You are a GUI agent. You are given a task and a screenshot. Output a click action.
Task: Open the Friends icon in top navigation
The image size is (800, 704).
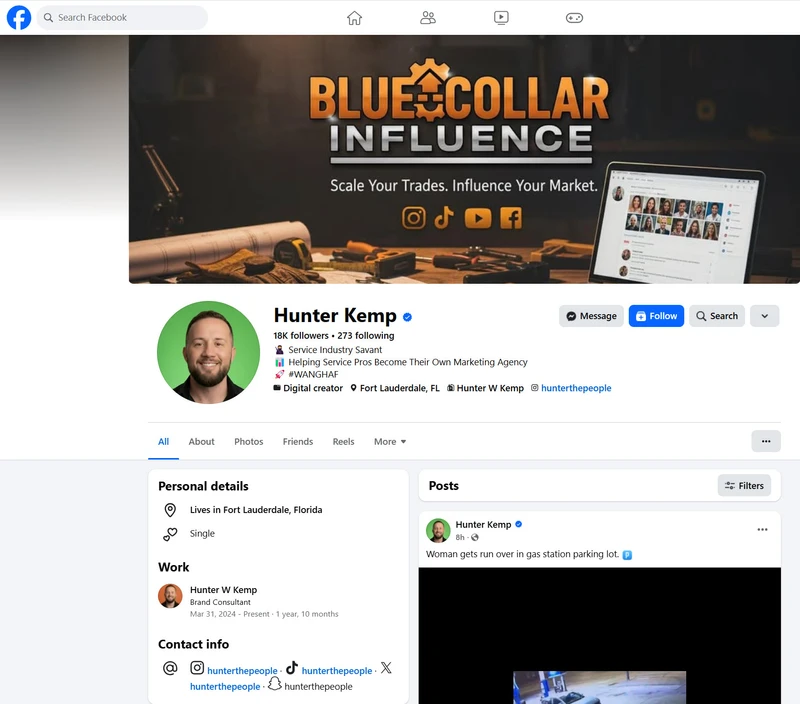click(x=428, y=18)
